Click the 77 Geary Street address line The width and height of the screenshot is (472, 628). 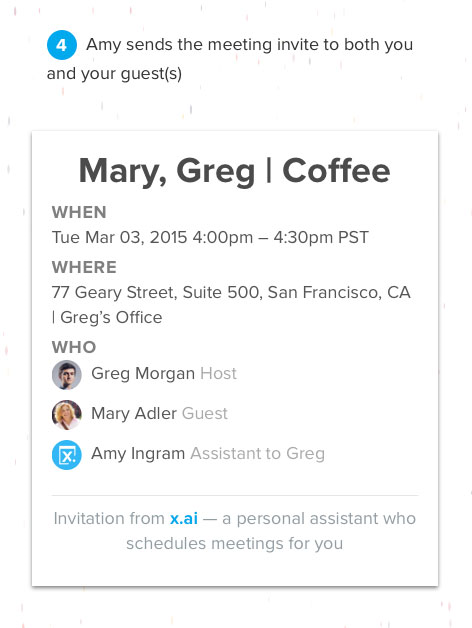pos(231,292)
